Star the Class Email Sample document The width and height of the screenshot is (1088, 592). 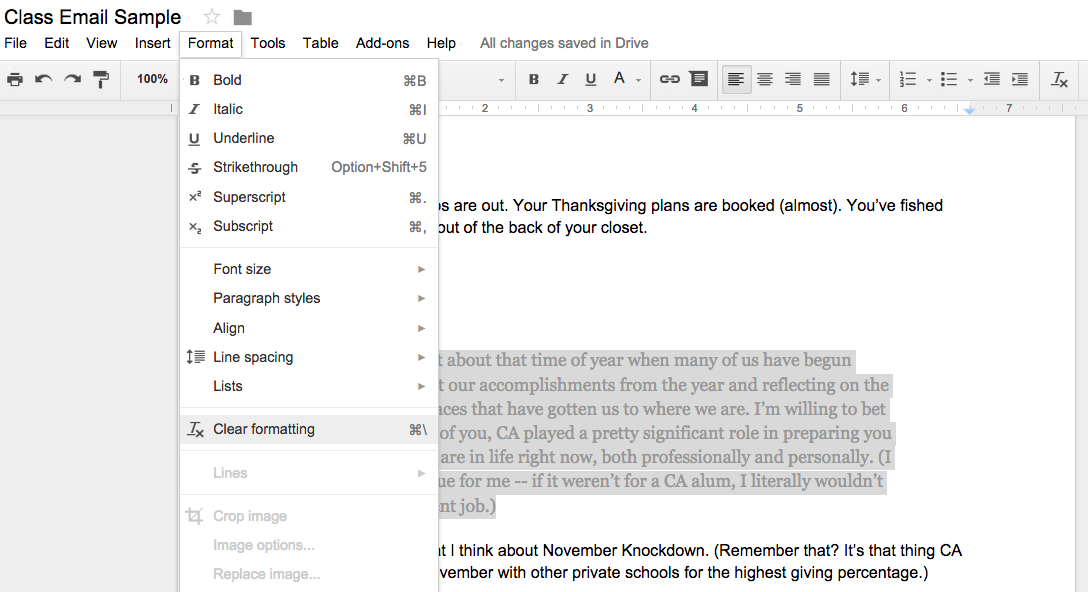click(211, 17)
